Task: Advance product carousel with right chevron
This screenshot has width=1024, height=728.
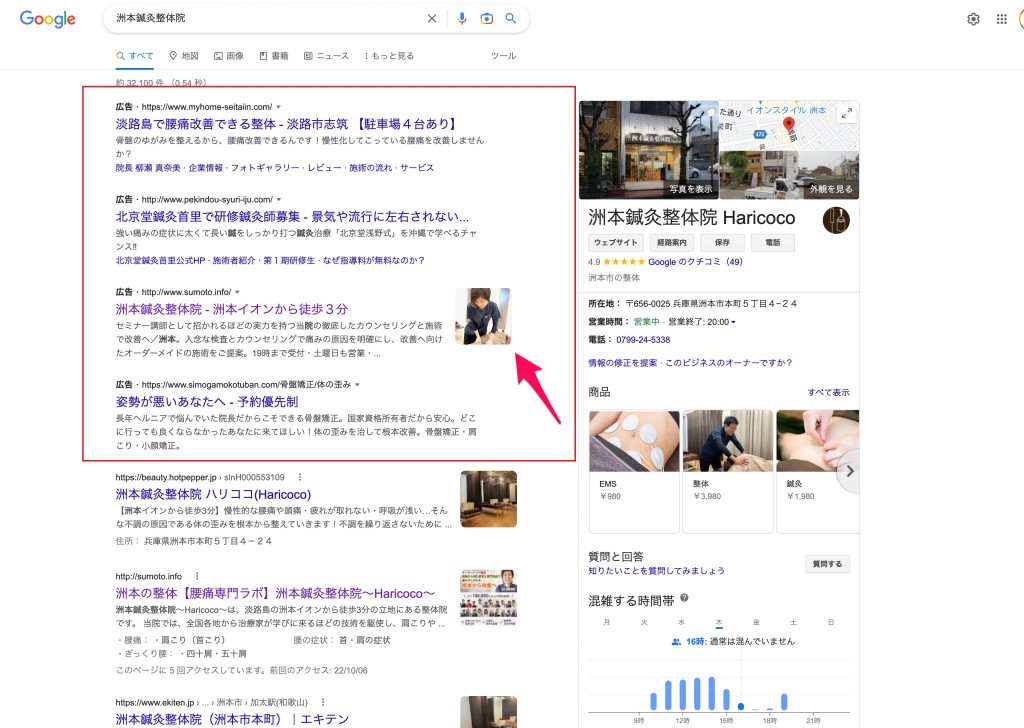Action: coord(849,471)
